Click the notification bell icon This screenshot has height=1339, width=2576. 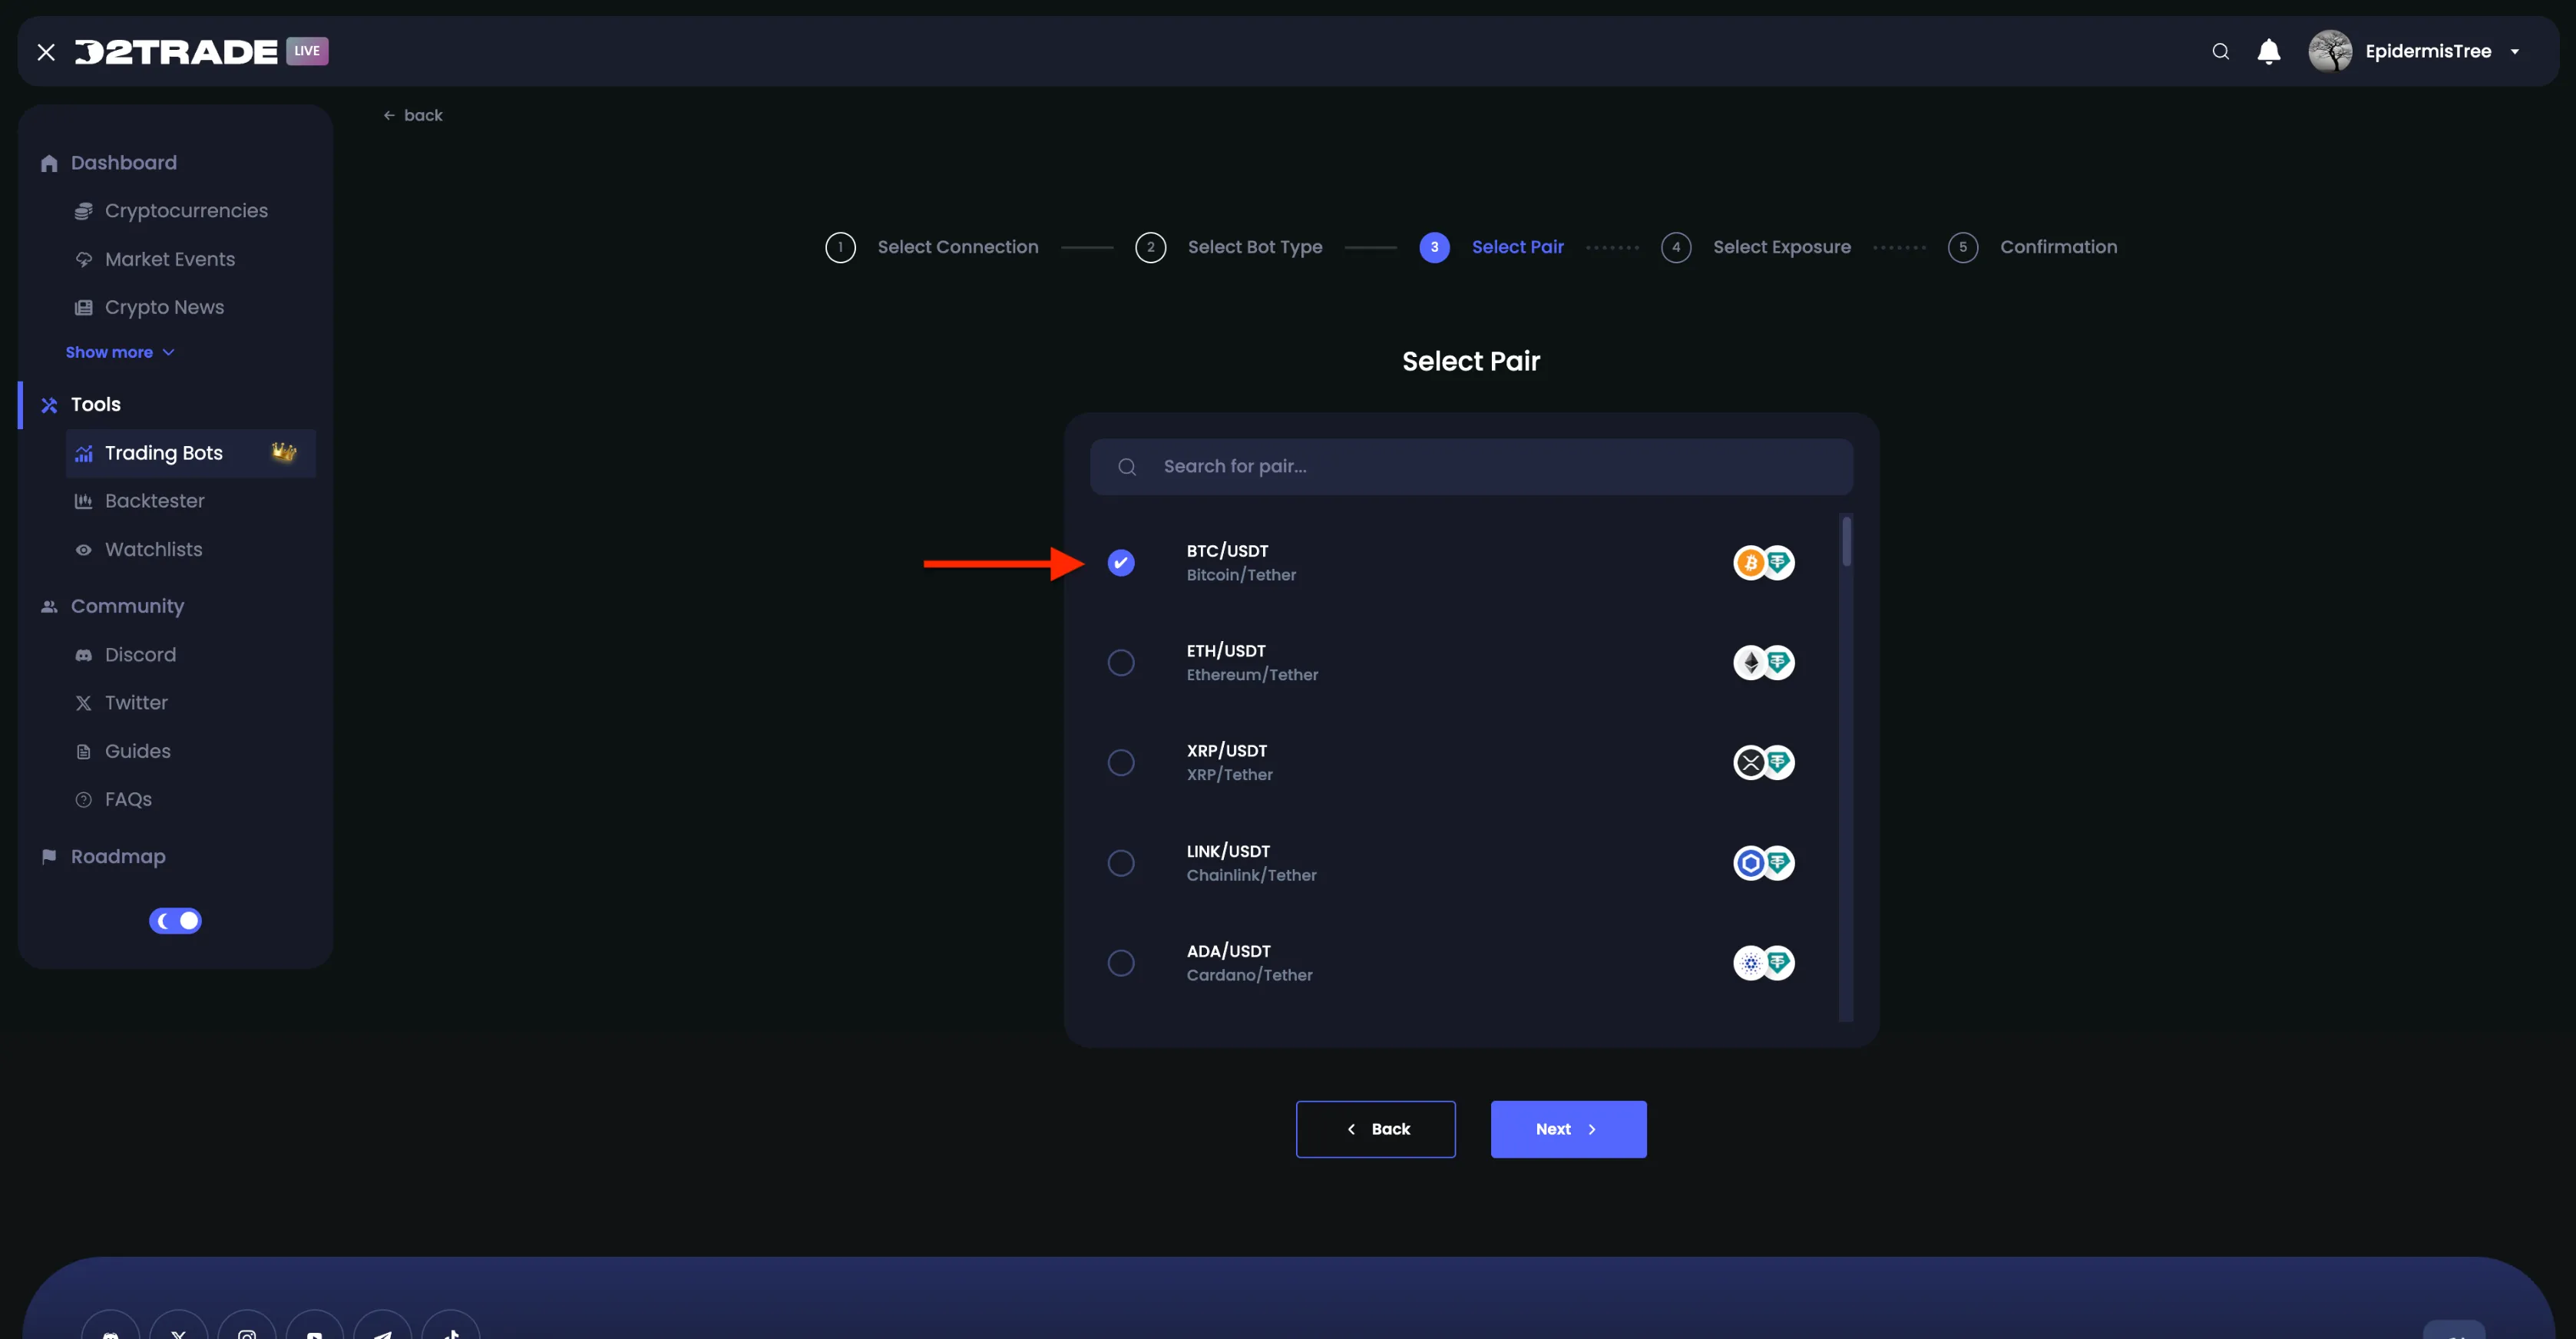point(2268,51)
